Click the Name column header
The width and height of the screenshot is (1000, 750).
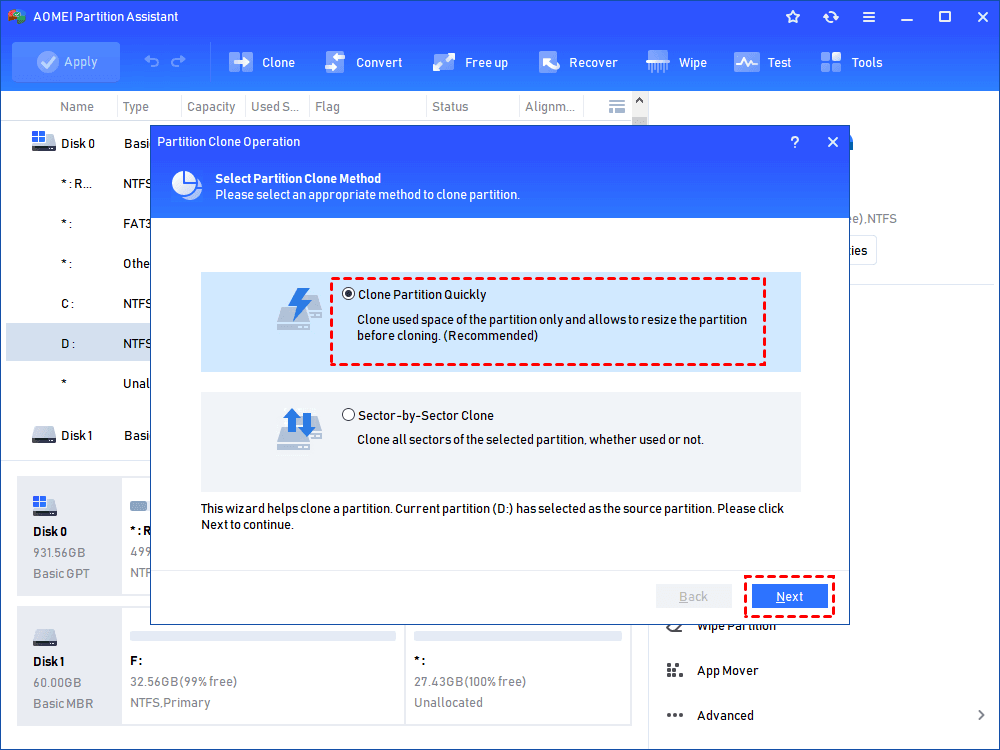[77, 105]
